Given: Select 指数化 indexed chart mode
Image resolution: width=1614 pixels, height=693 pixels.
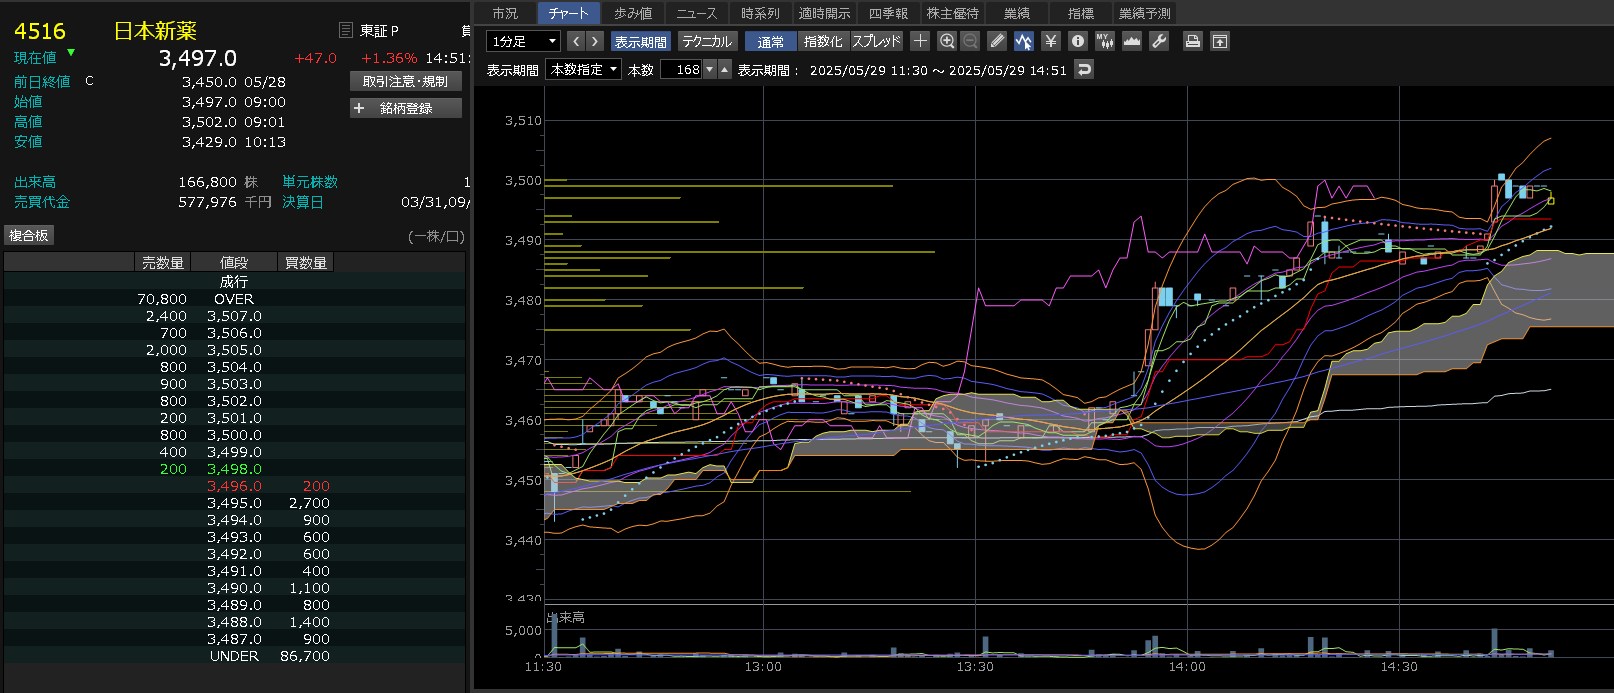Looking at the screenshot, I should tap(823, 41).
